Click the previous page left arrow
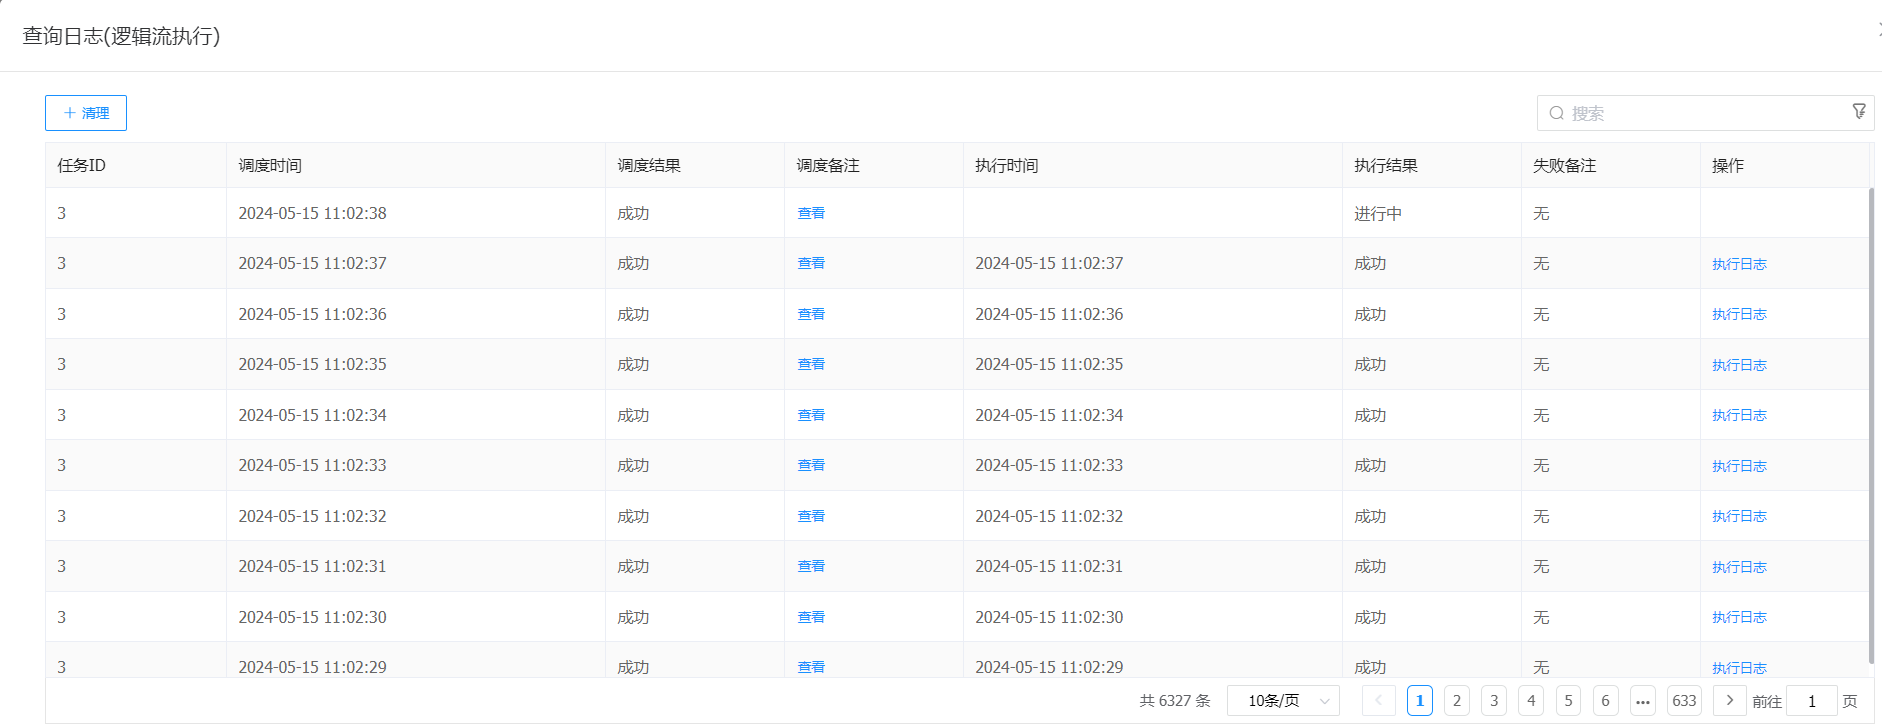Image resolution: width=1882 pixels, height=726 pixels. pos(1378,701)
